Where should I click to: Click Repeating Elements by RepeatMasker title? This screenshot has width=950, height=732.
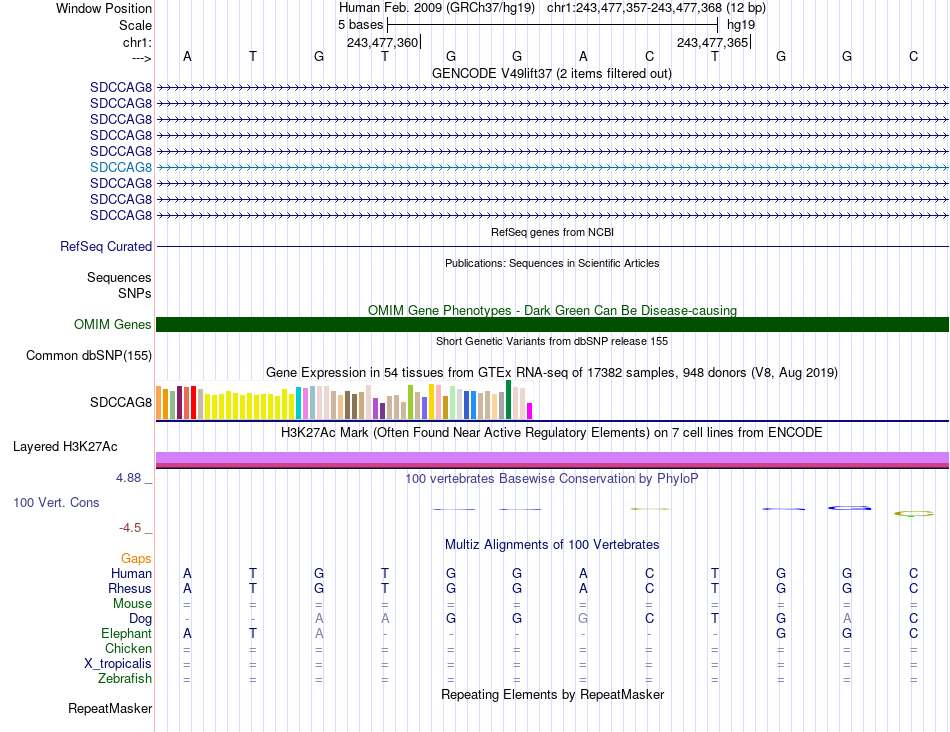pos(552,694)
